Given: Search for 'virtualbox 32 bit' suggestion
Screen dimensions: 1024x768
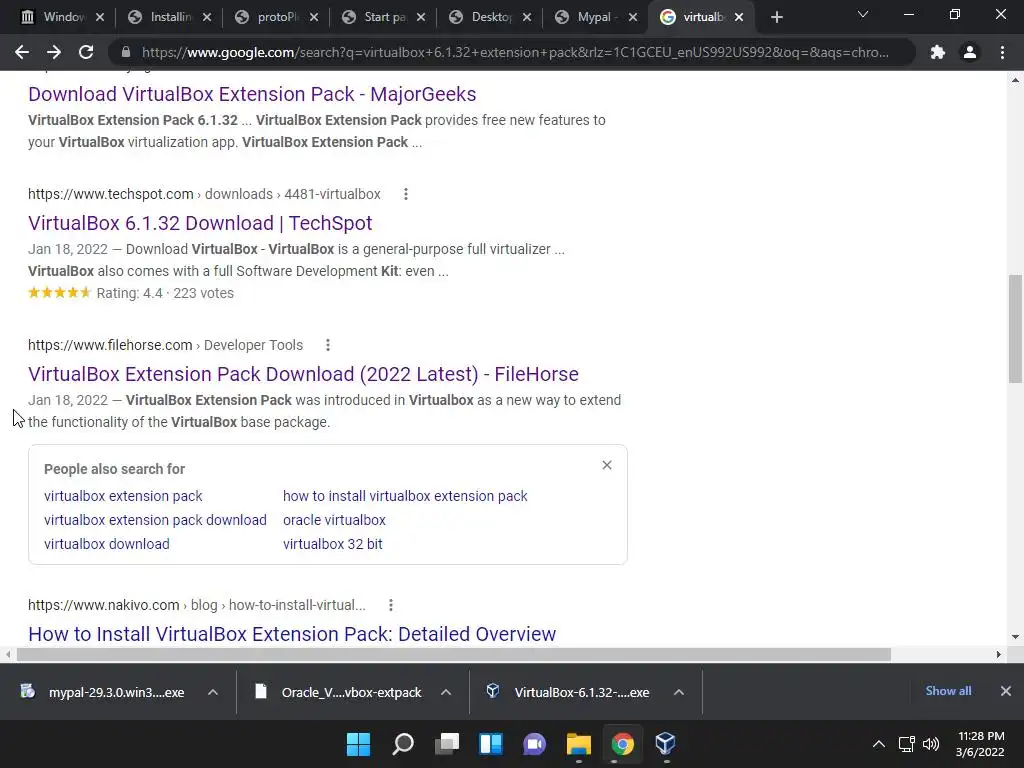Looking at the screenshot, I should click(x=332, y=544).
